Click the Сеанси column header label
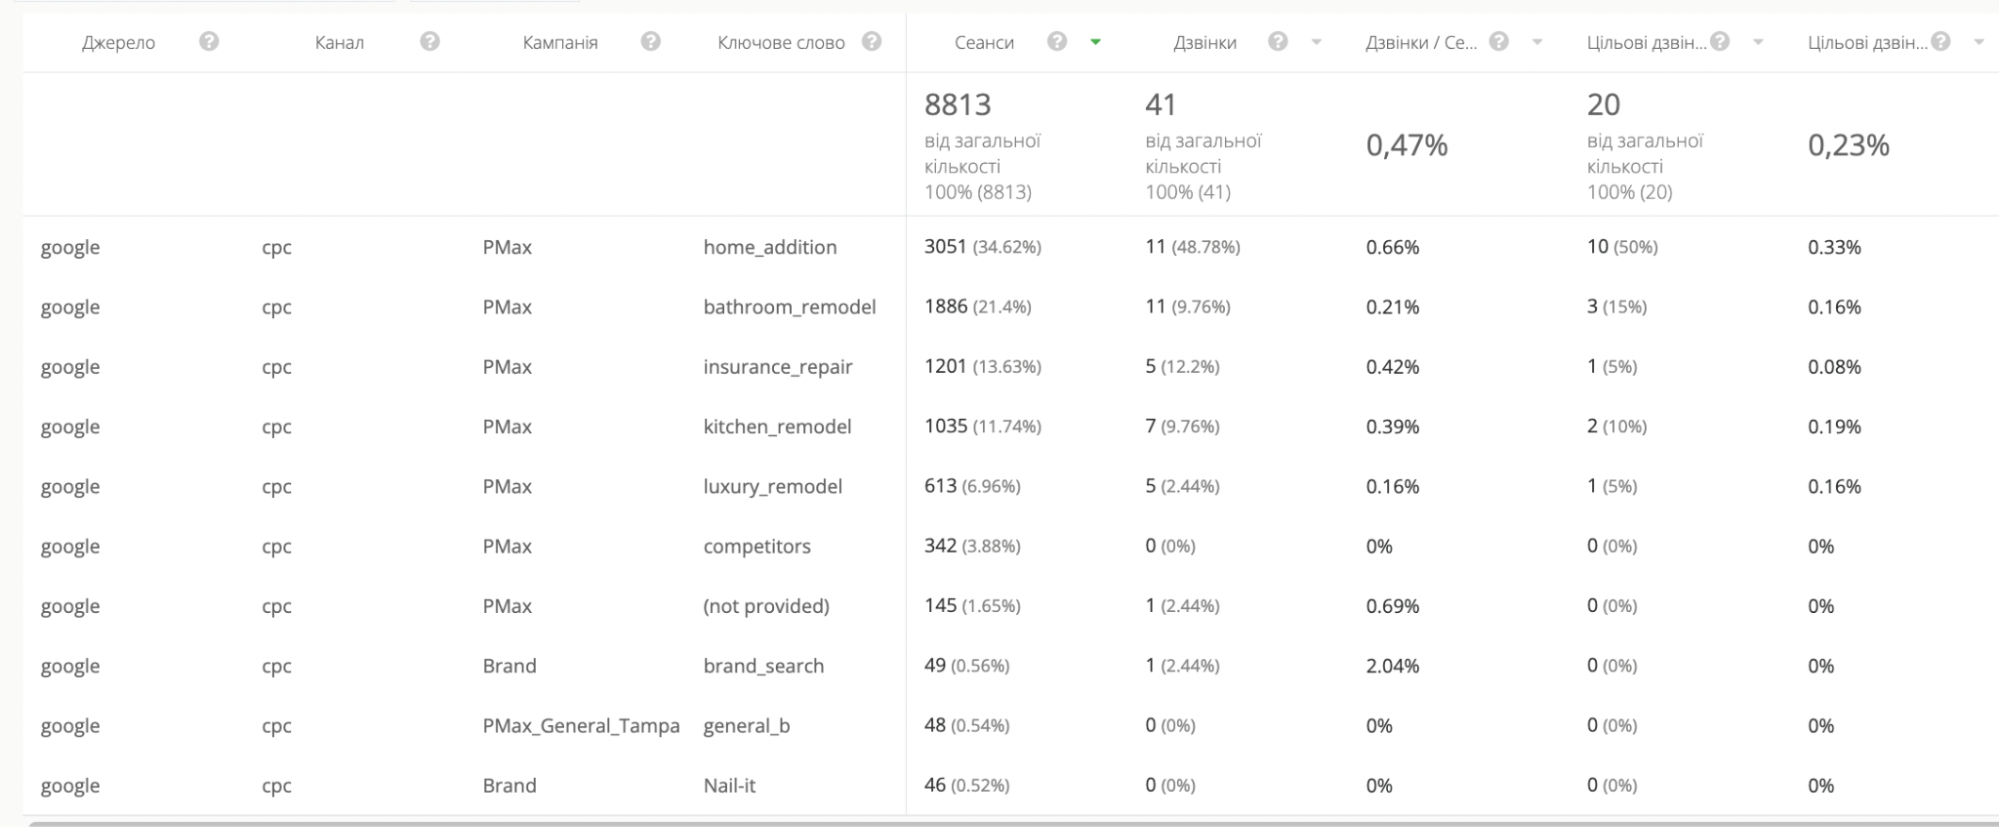This screenshot has height=827, width=1999. tap(984, 43)
